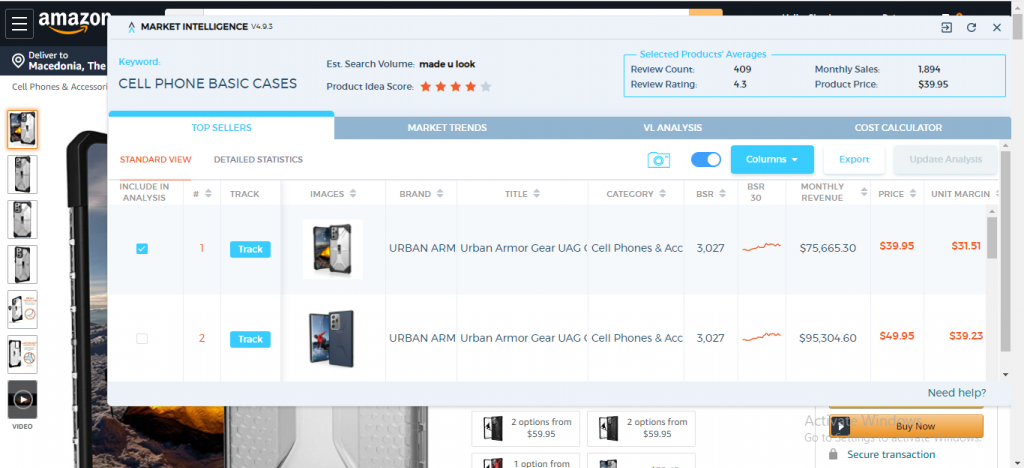
Task: Click the $75,665.30 monthly revenue cell
Action: (827, 248)
